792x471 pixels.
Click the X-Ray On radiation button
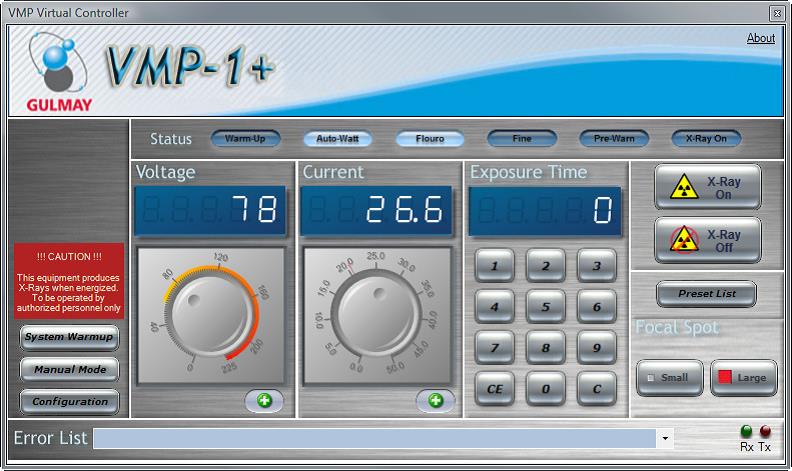tap(708, 187)
